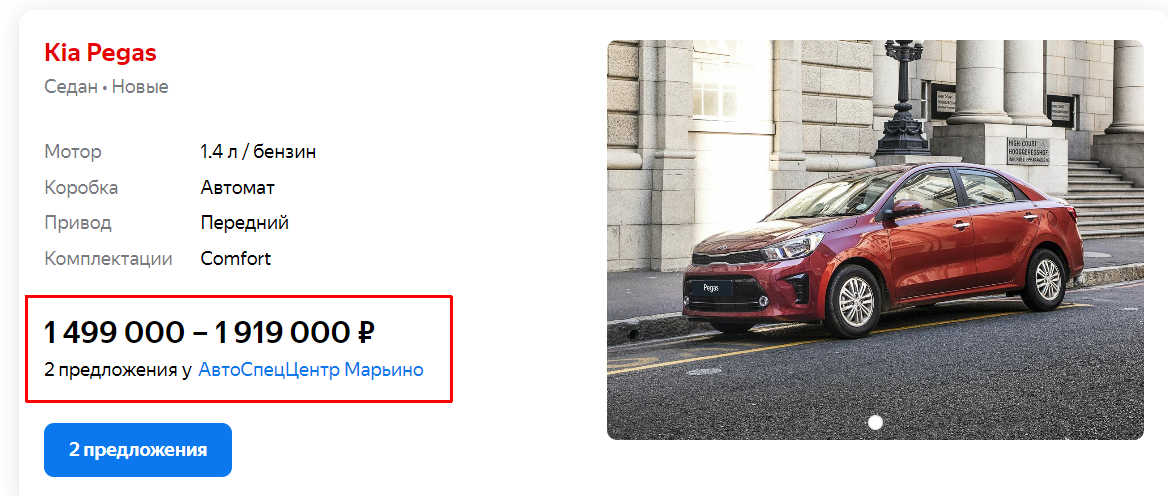
Task: Open the Kia Pegas title link
Action: 100,54
